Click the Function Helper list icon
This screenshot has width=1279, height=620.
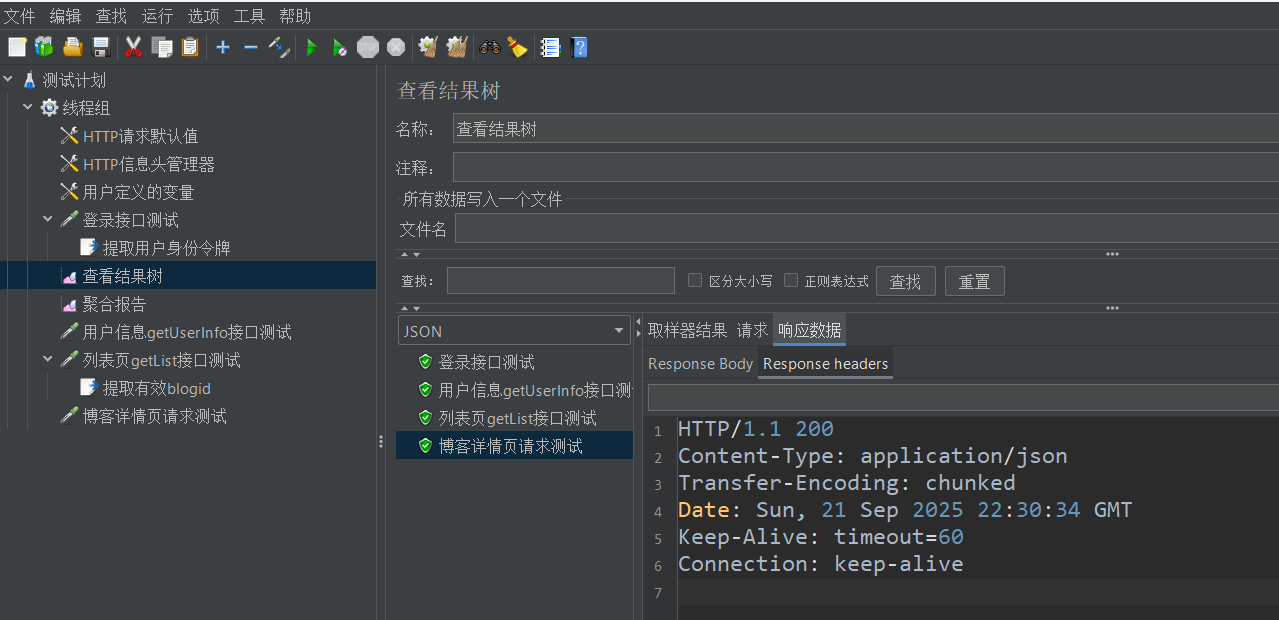point(550,47)
